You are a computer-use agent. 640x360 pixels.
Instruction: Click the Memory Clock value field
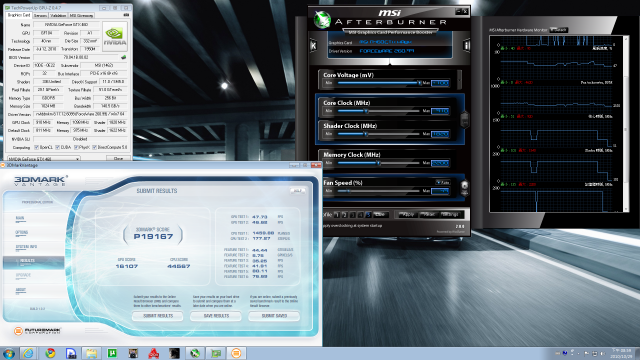pyautogui.click(x=440, y=163)
